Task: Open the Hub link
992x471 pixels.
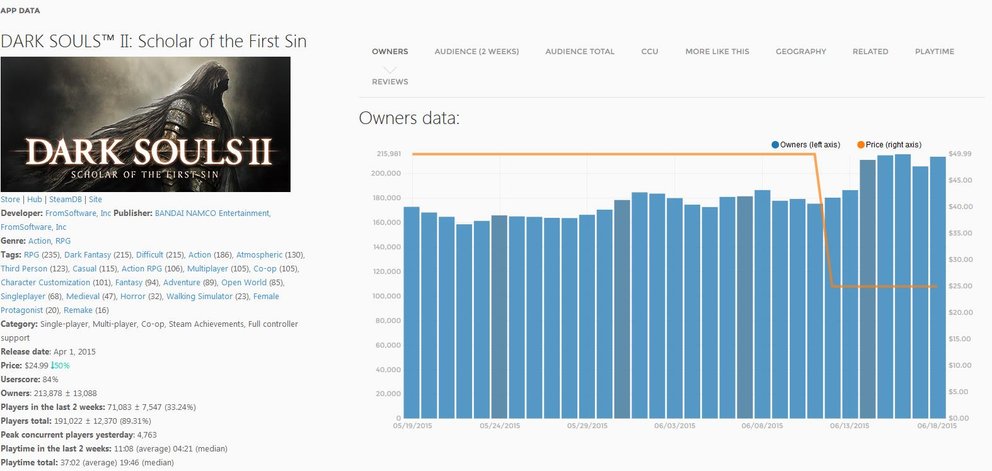Action: click(x=34, y=199)
